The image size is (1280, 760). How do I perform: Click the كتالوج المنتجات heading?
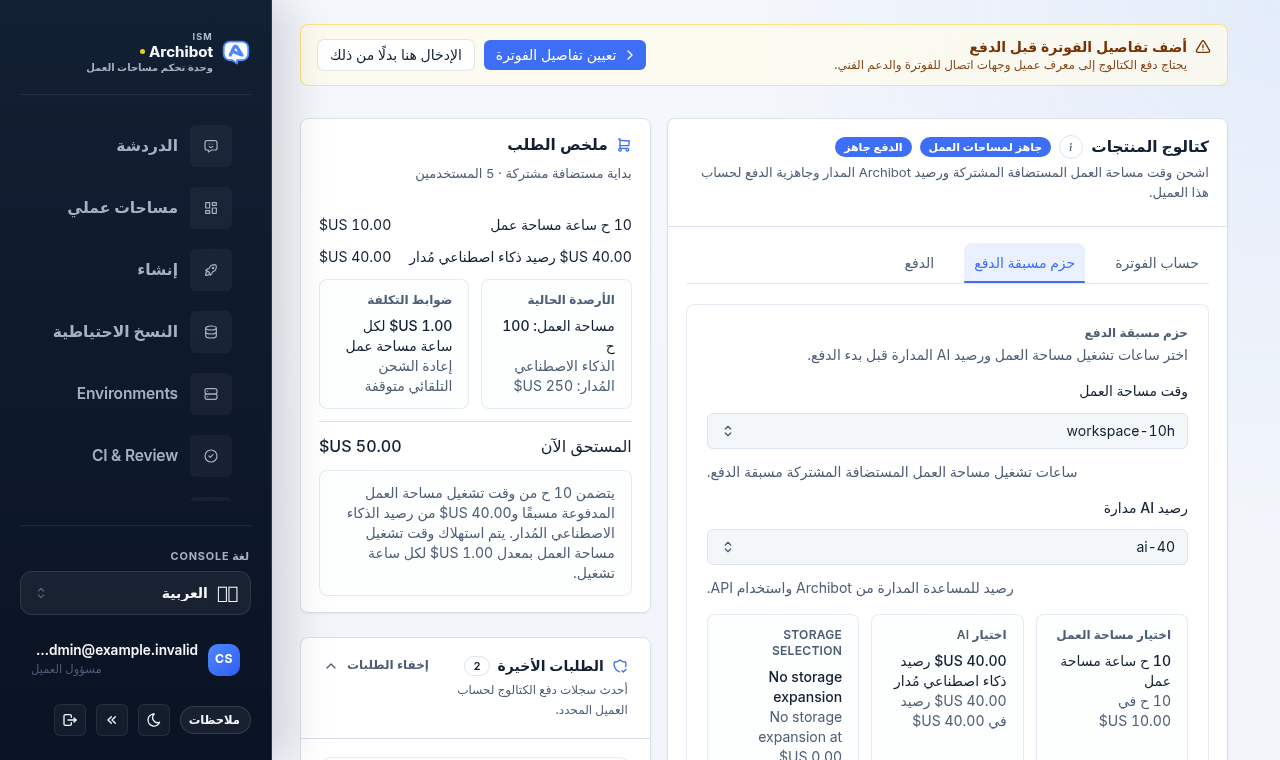point(1149,147)
